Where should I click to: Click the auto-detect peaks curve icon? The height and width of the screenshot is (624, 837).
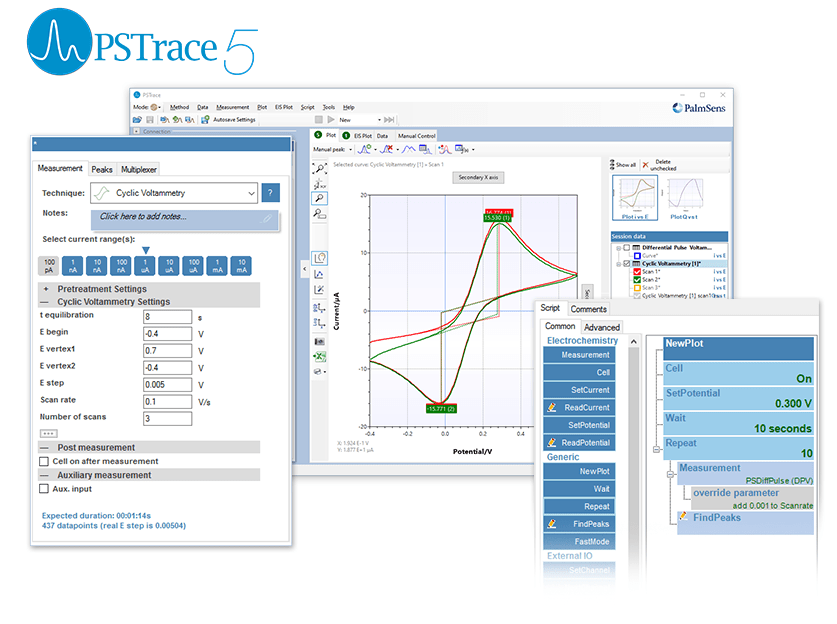click(x=408, y=149)
